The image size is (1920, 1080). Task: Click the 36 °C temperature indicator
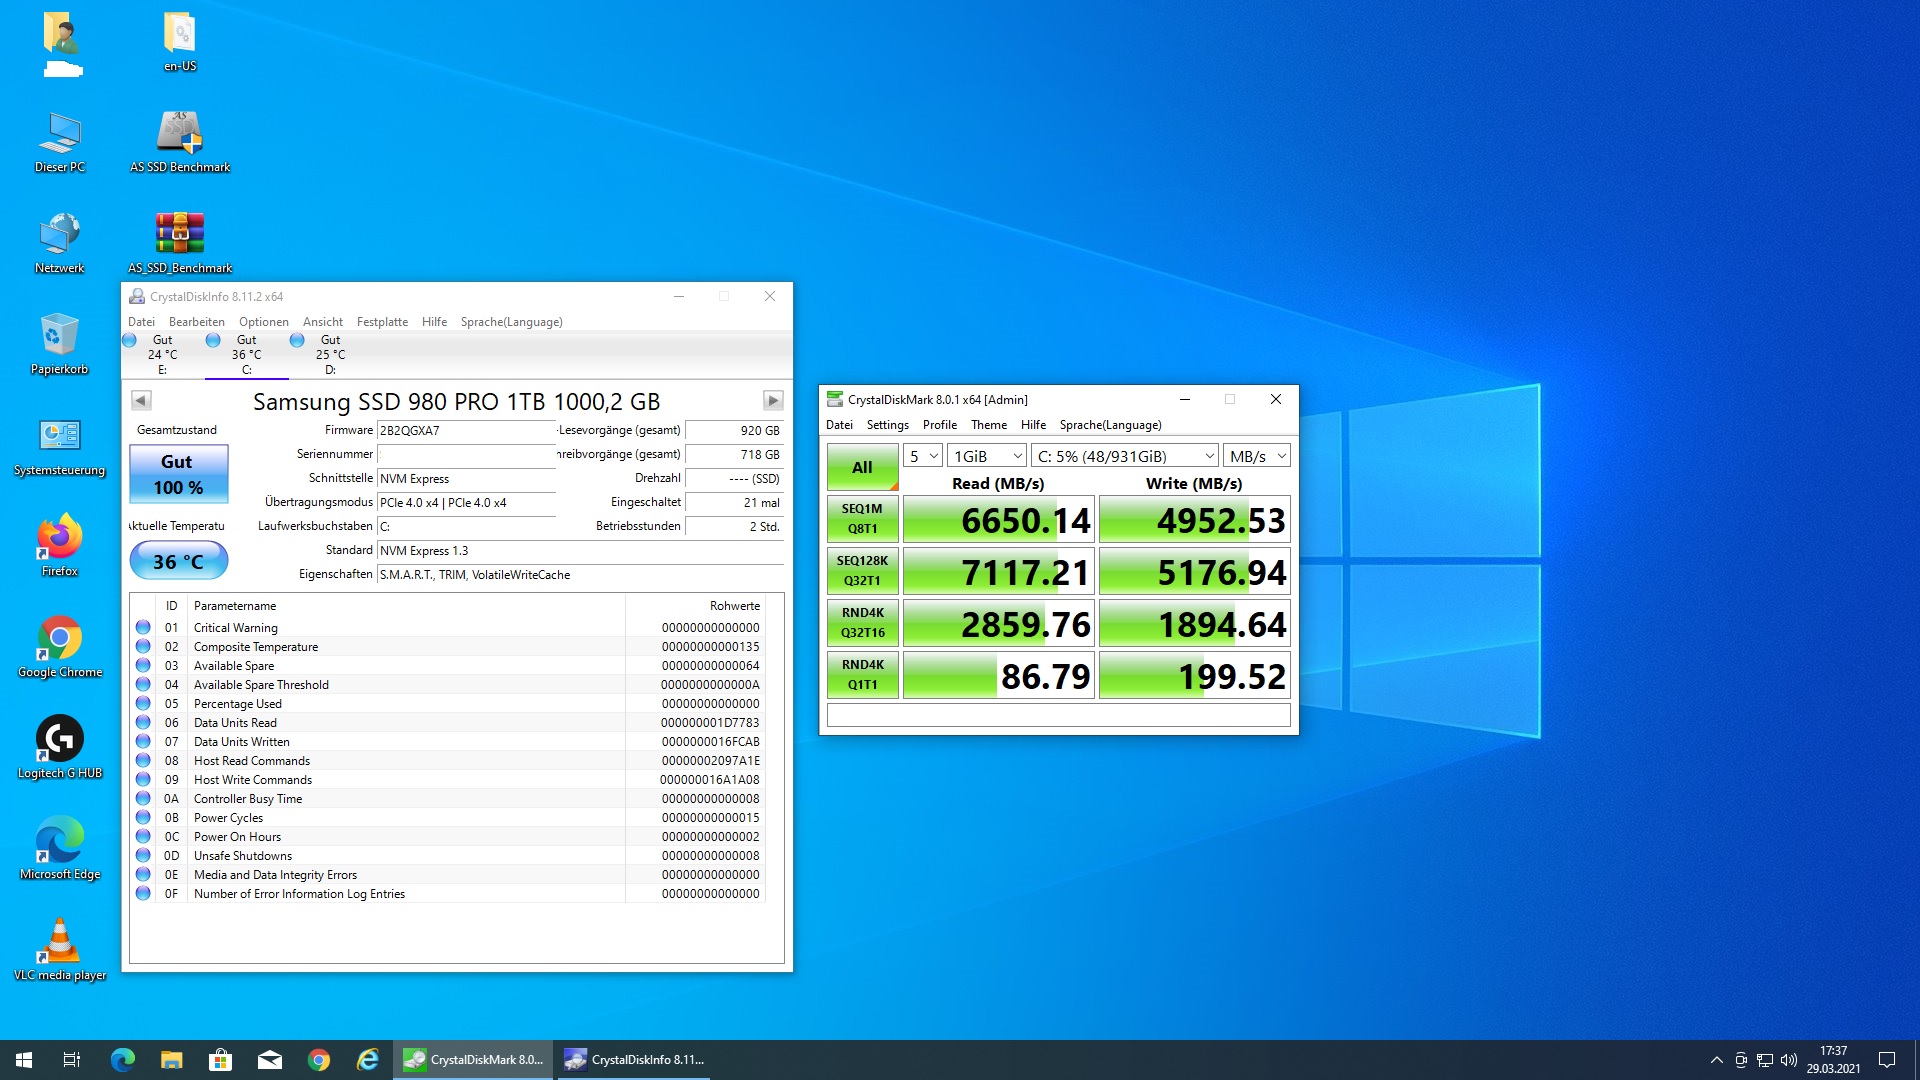[x=178, y=561]
